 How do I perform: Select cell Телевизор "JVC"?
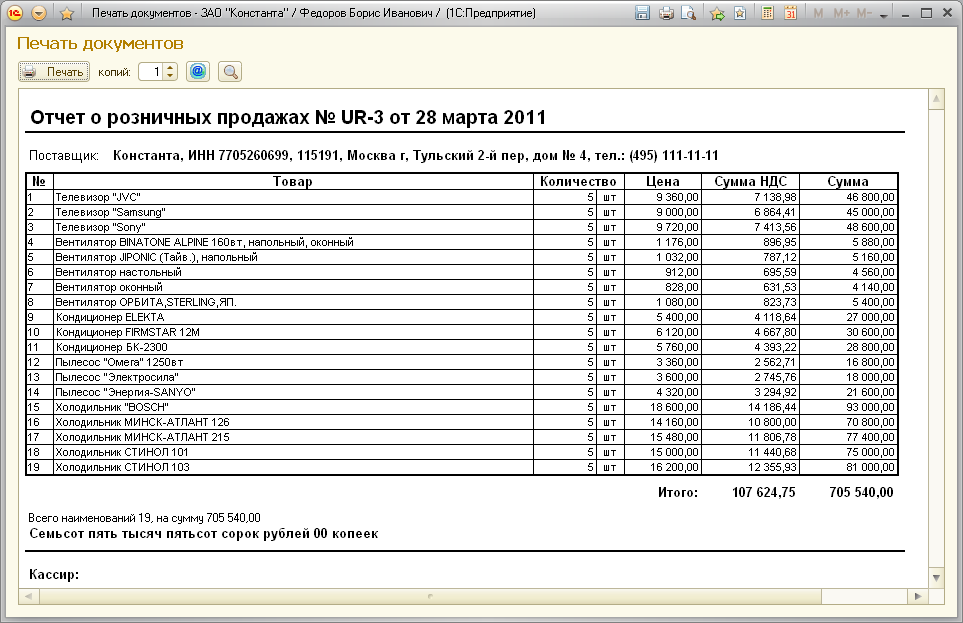(293, 197)
